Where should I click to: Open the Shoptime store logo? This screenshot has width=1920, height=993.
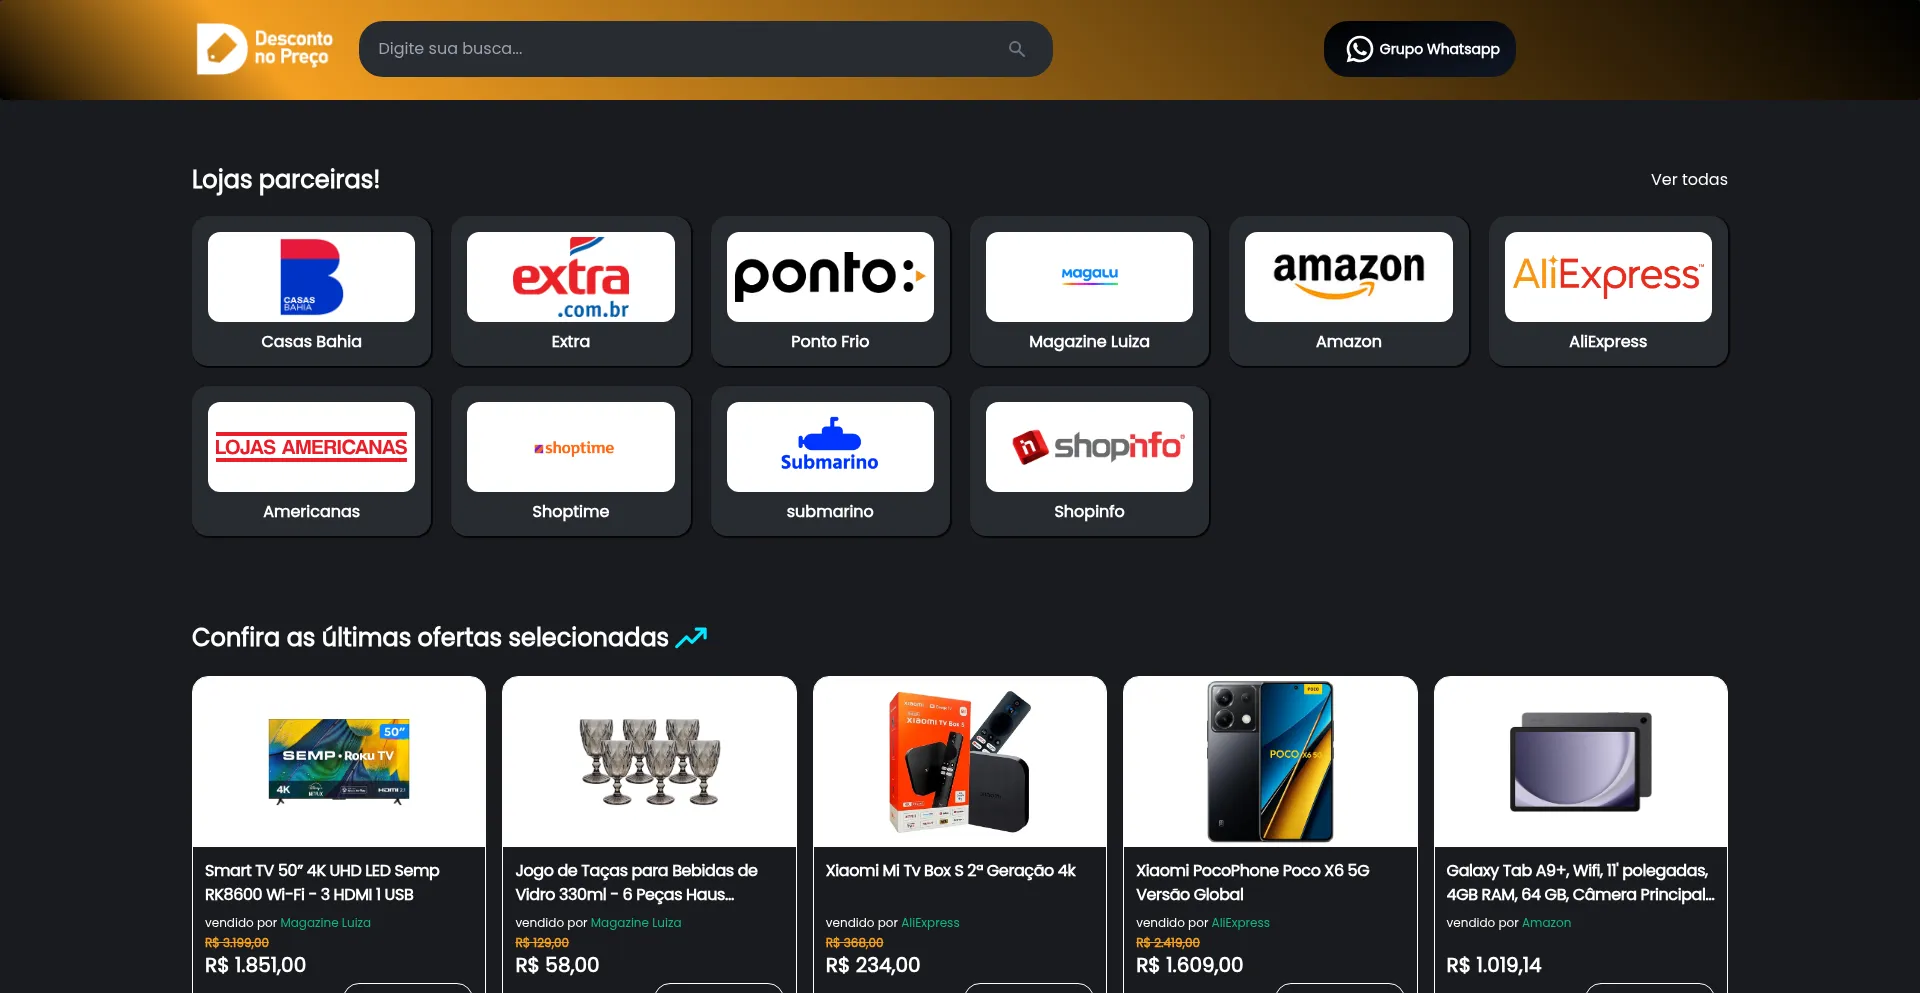click(x=570, y=447)
